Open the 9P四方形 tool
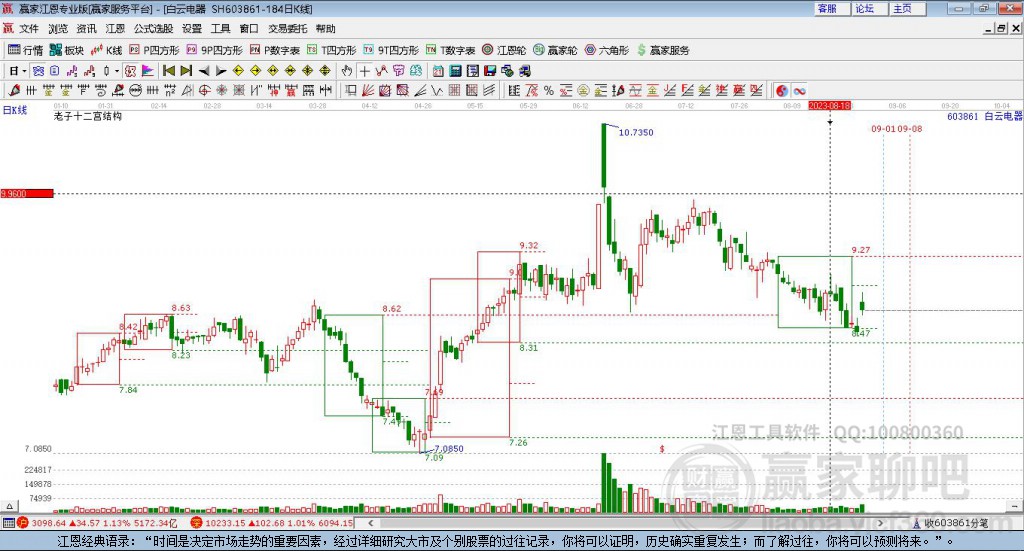This screenshot has width=1024, height=551. point(214,50)
